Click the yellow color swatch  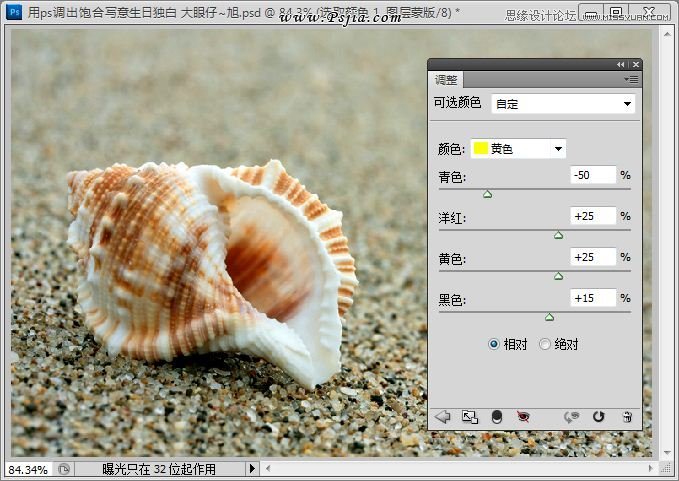[x=481, y=148]
